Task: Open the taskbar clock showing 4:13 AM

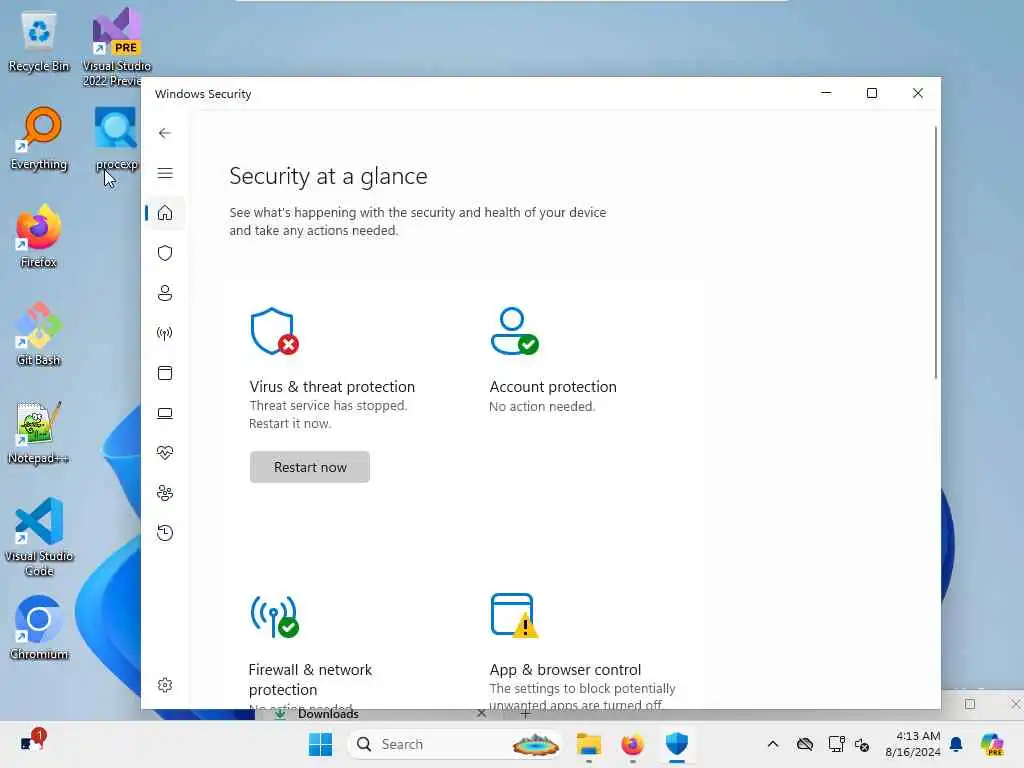Action: (912, 744)
